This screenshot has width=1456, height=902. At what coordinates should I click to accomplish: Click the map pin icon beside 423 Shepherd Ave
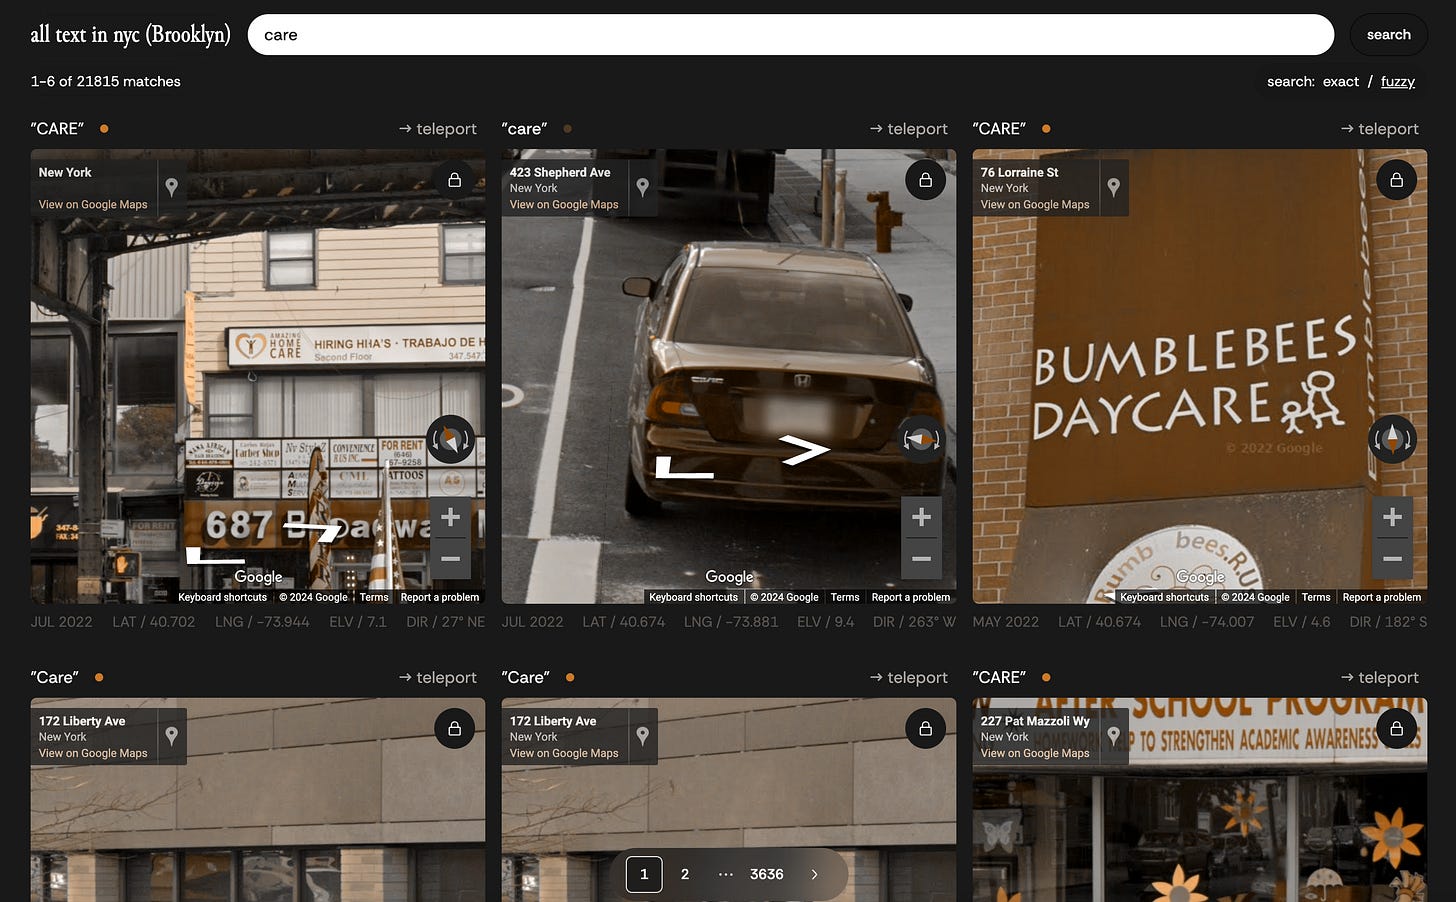coord(643,187)
